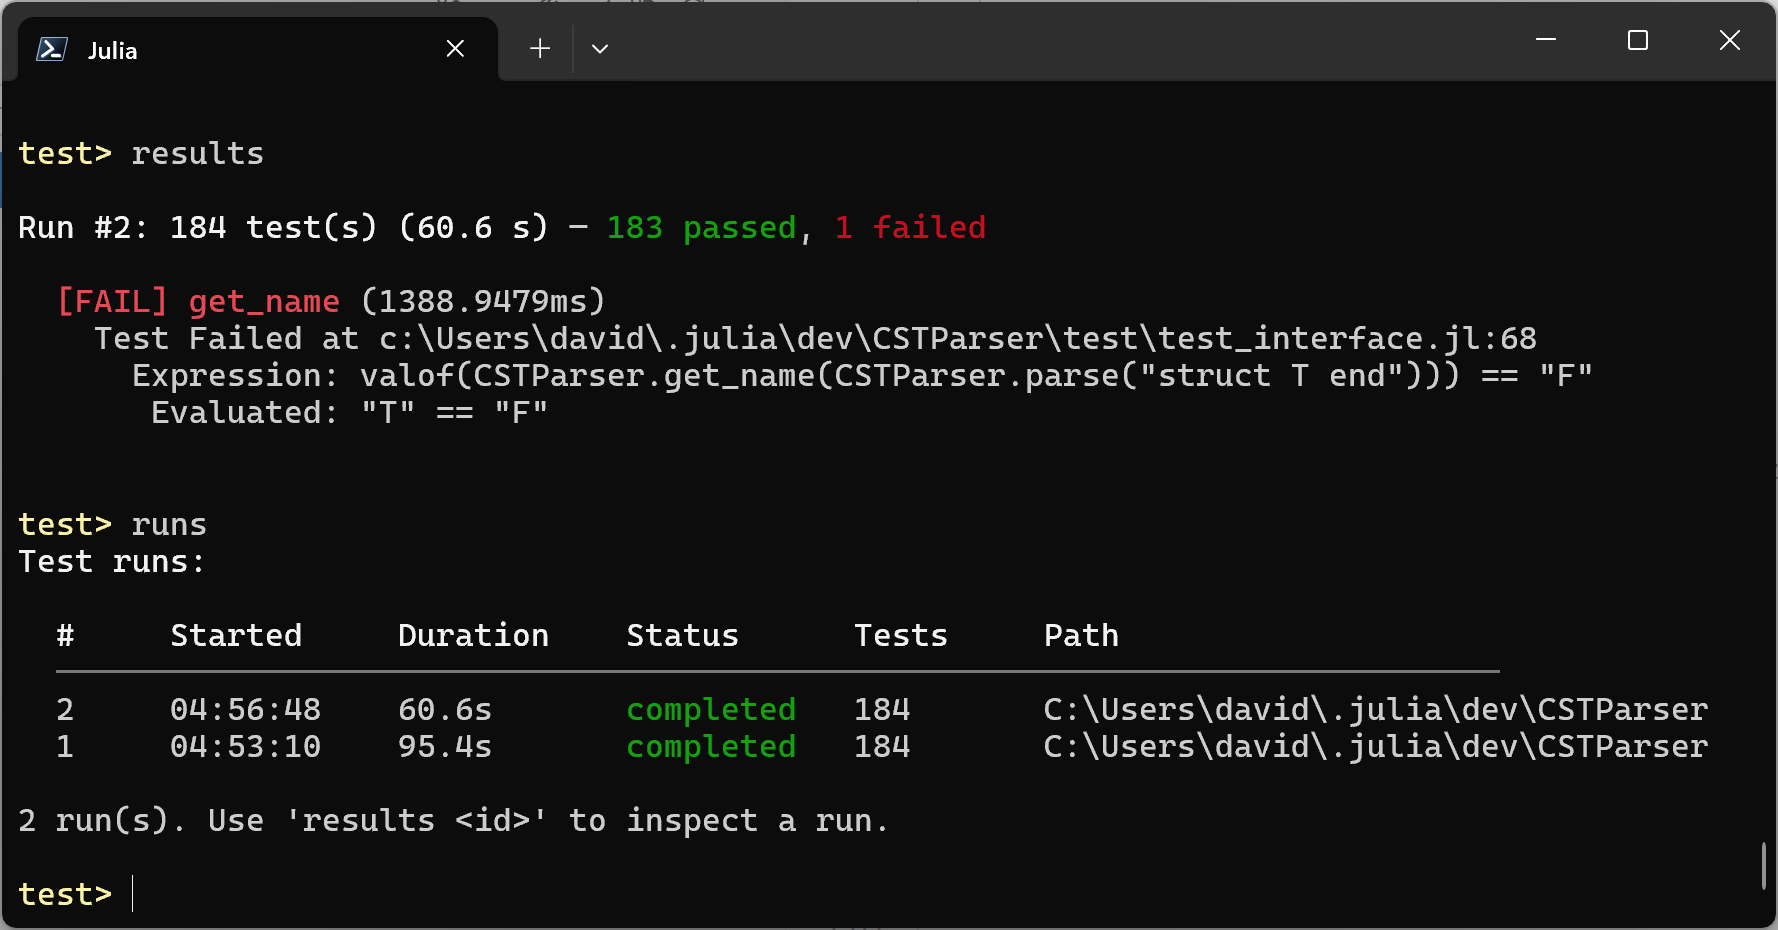Click the completed status of run 2
Screen dimensions: 1778x930
(710, 709)
